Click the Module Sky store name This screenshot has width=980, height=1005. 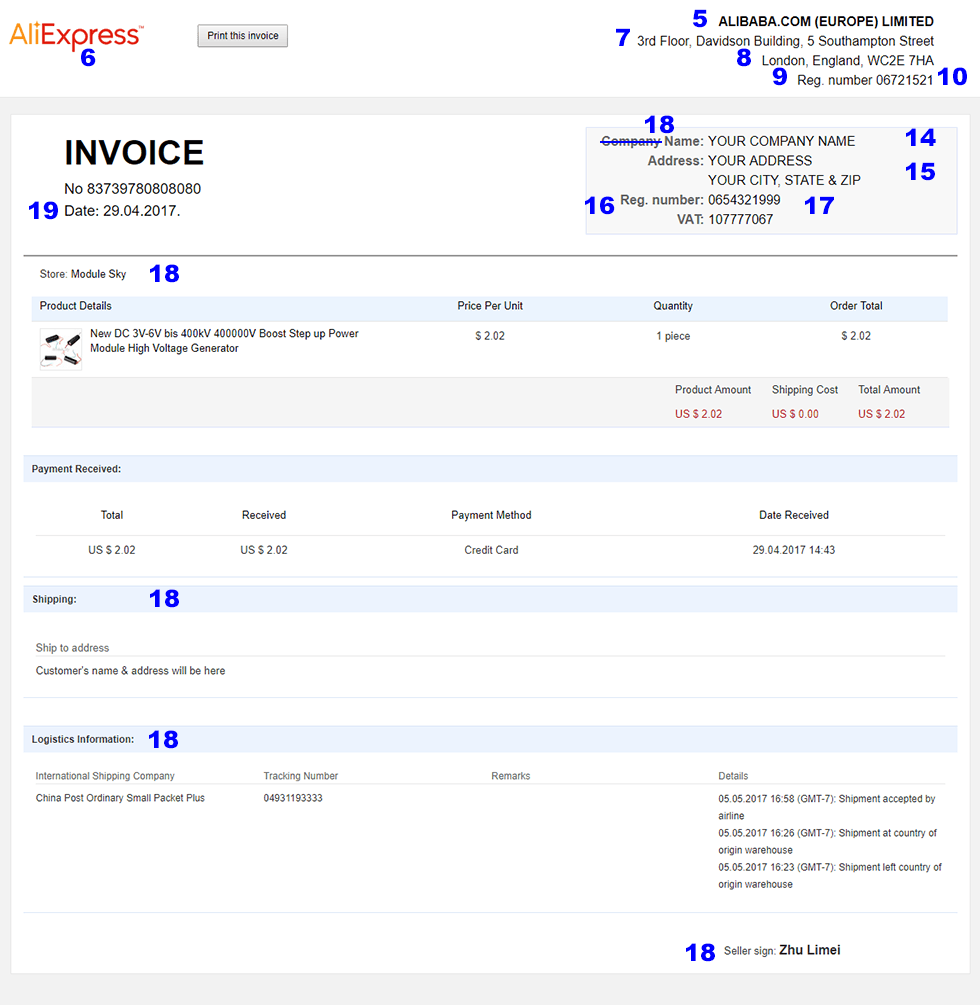tap(98, 274)
